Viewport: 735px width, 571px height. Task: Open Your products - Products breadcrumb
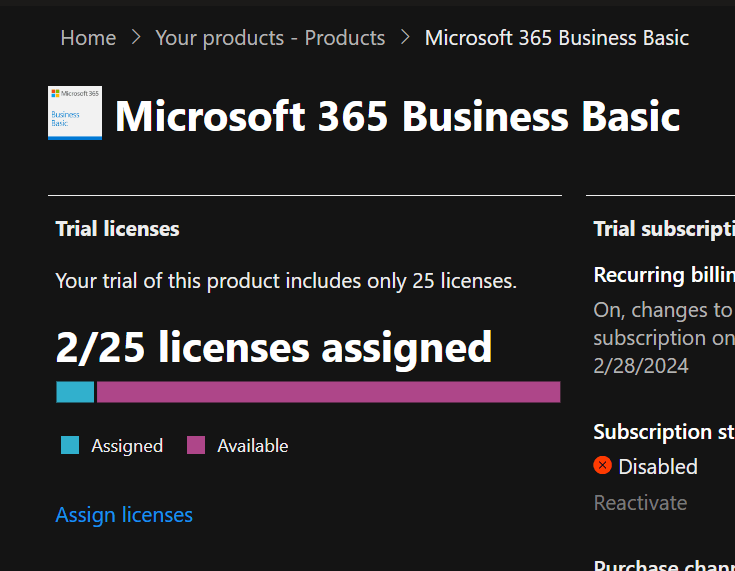(x=270, y=38)
